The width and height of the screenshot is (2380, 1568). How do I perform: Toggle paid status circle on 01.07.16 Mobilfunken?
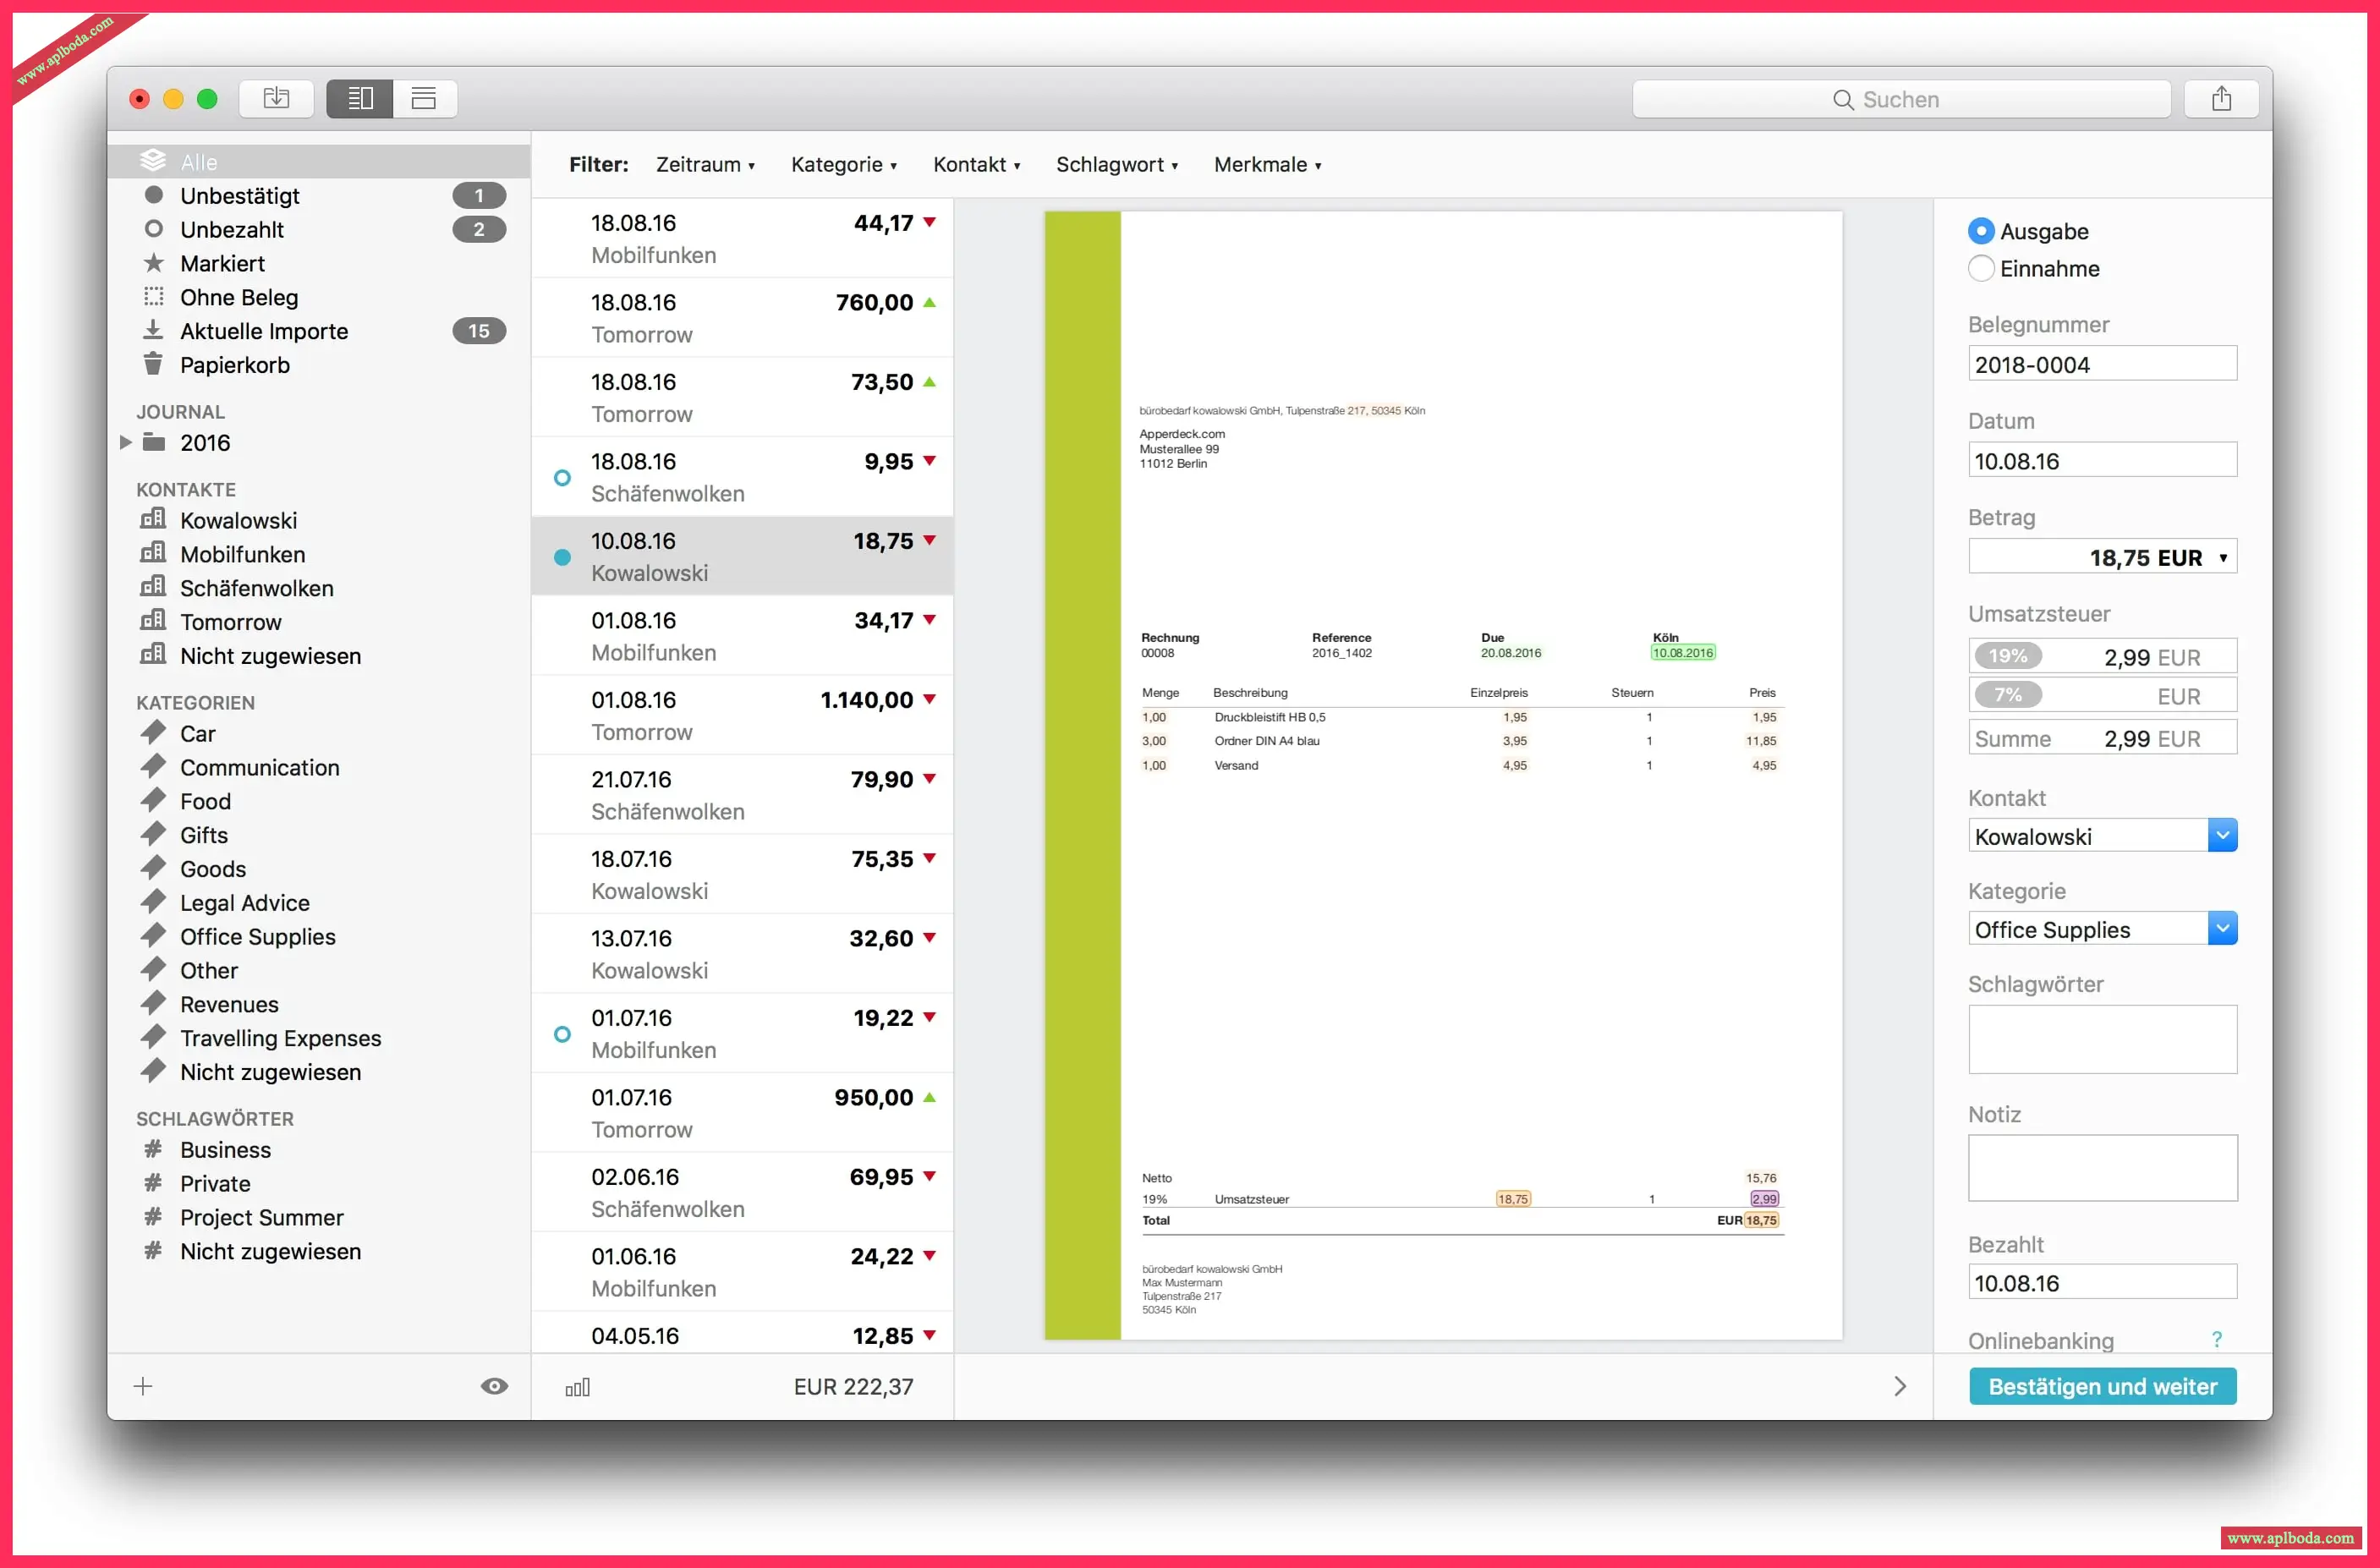tap(562, 1034)
